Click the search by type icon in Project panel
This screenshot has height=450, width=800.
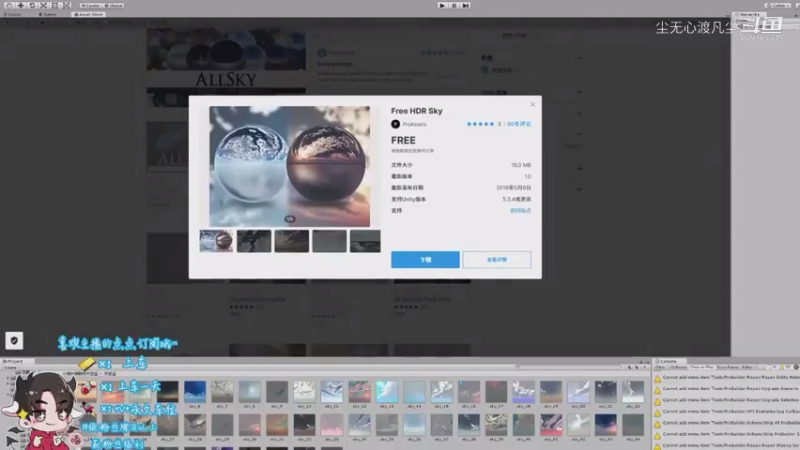click(x=630, y=367)
